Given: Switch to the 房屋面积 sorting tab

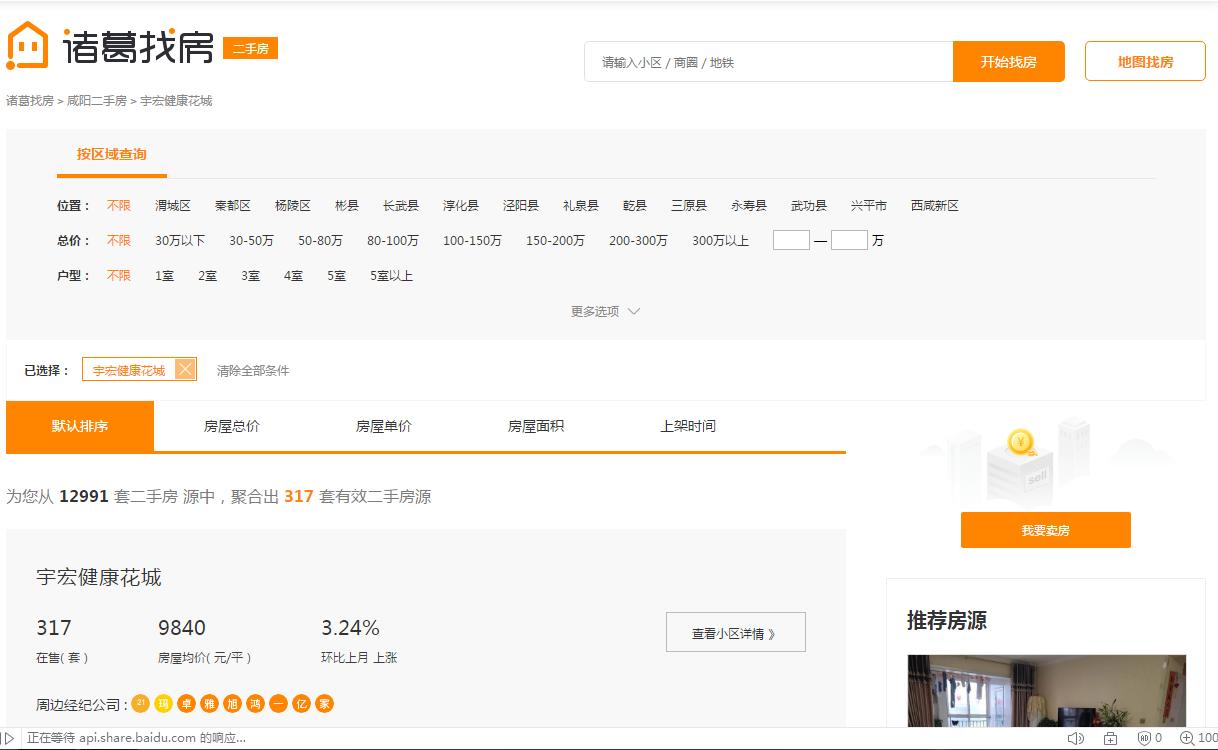Looking at the screenshot, I should 535,426.
